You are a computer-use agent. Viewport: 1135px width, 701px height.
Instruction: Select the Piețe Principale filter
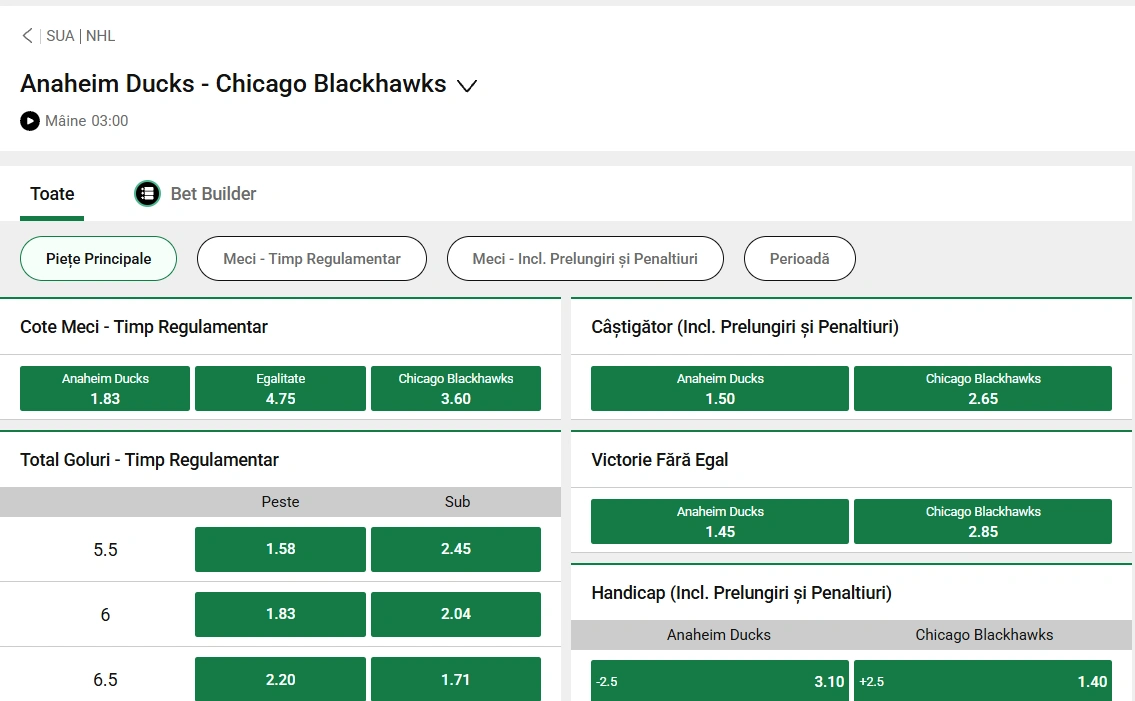click(98, 258)
